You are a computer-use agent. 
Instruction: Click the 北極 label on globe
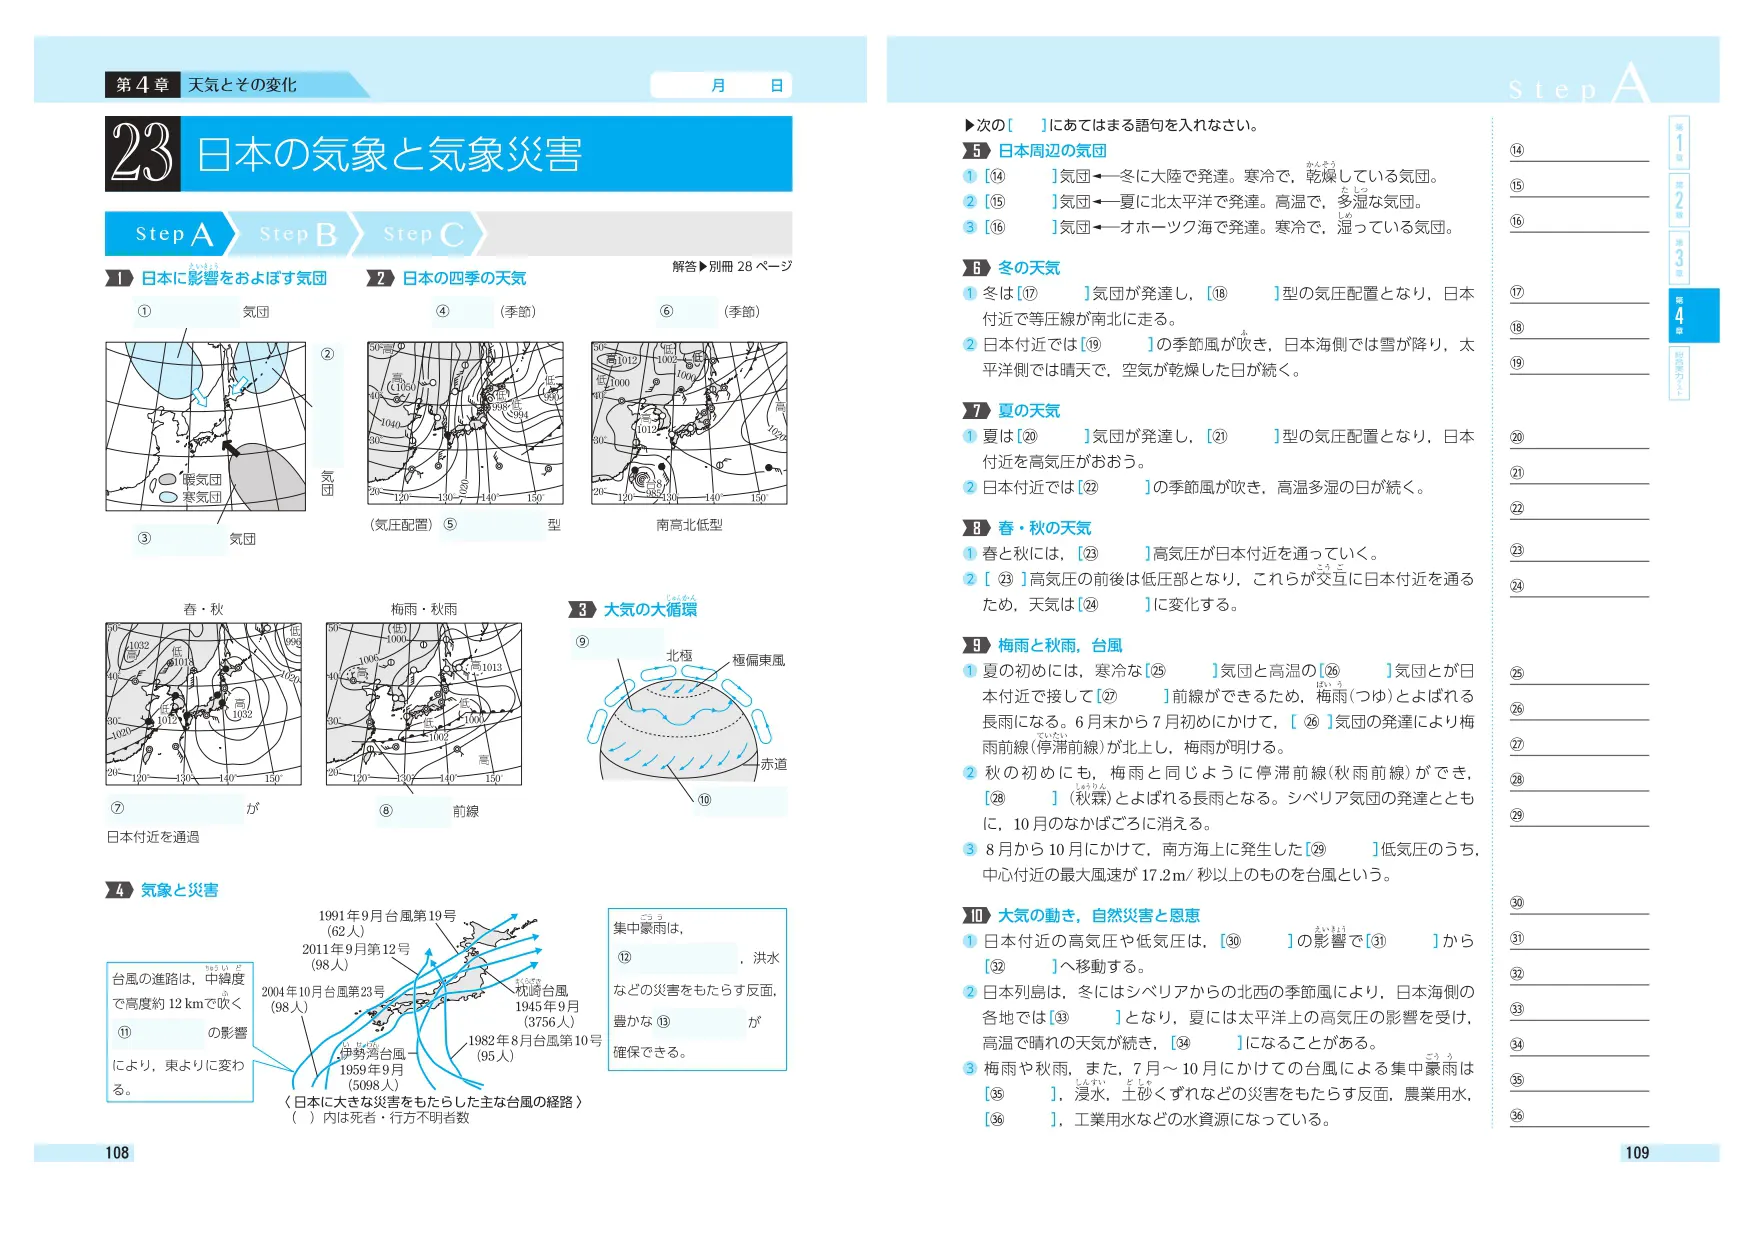[679, 655]
